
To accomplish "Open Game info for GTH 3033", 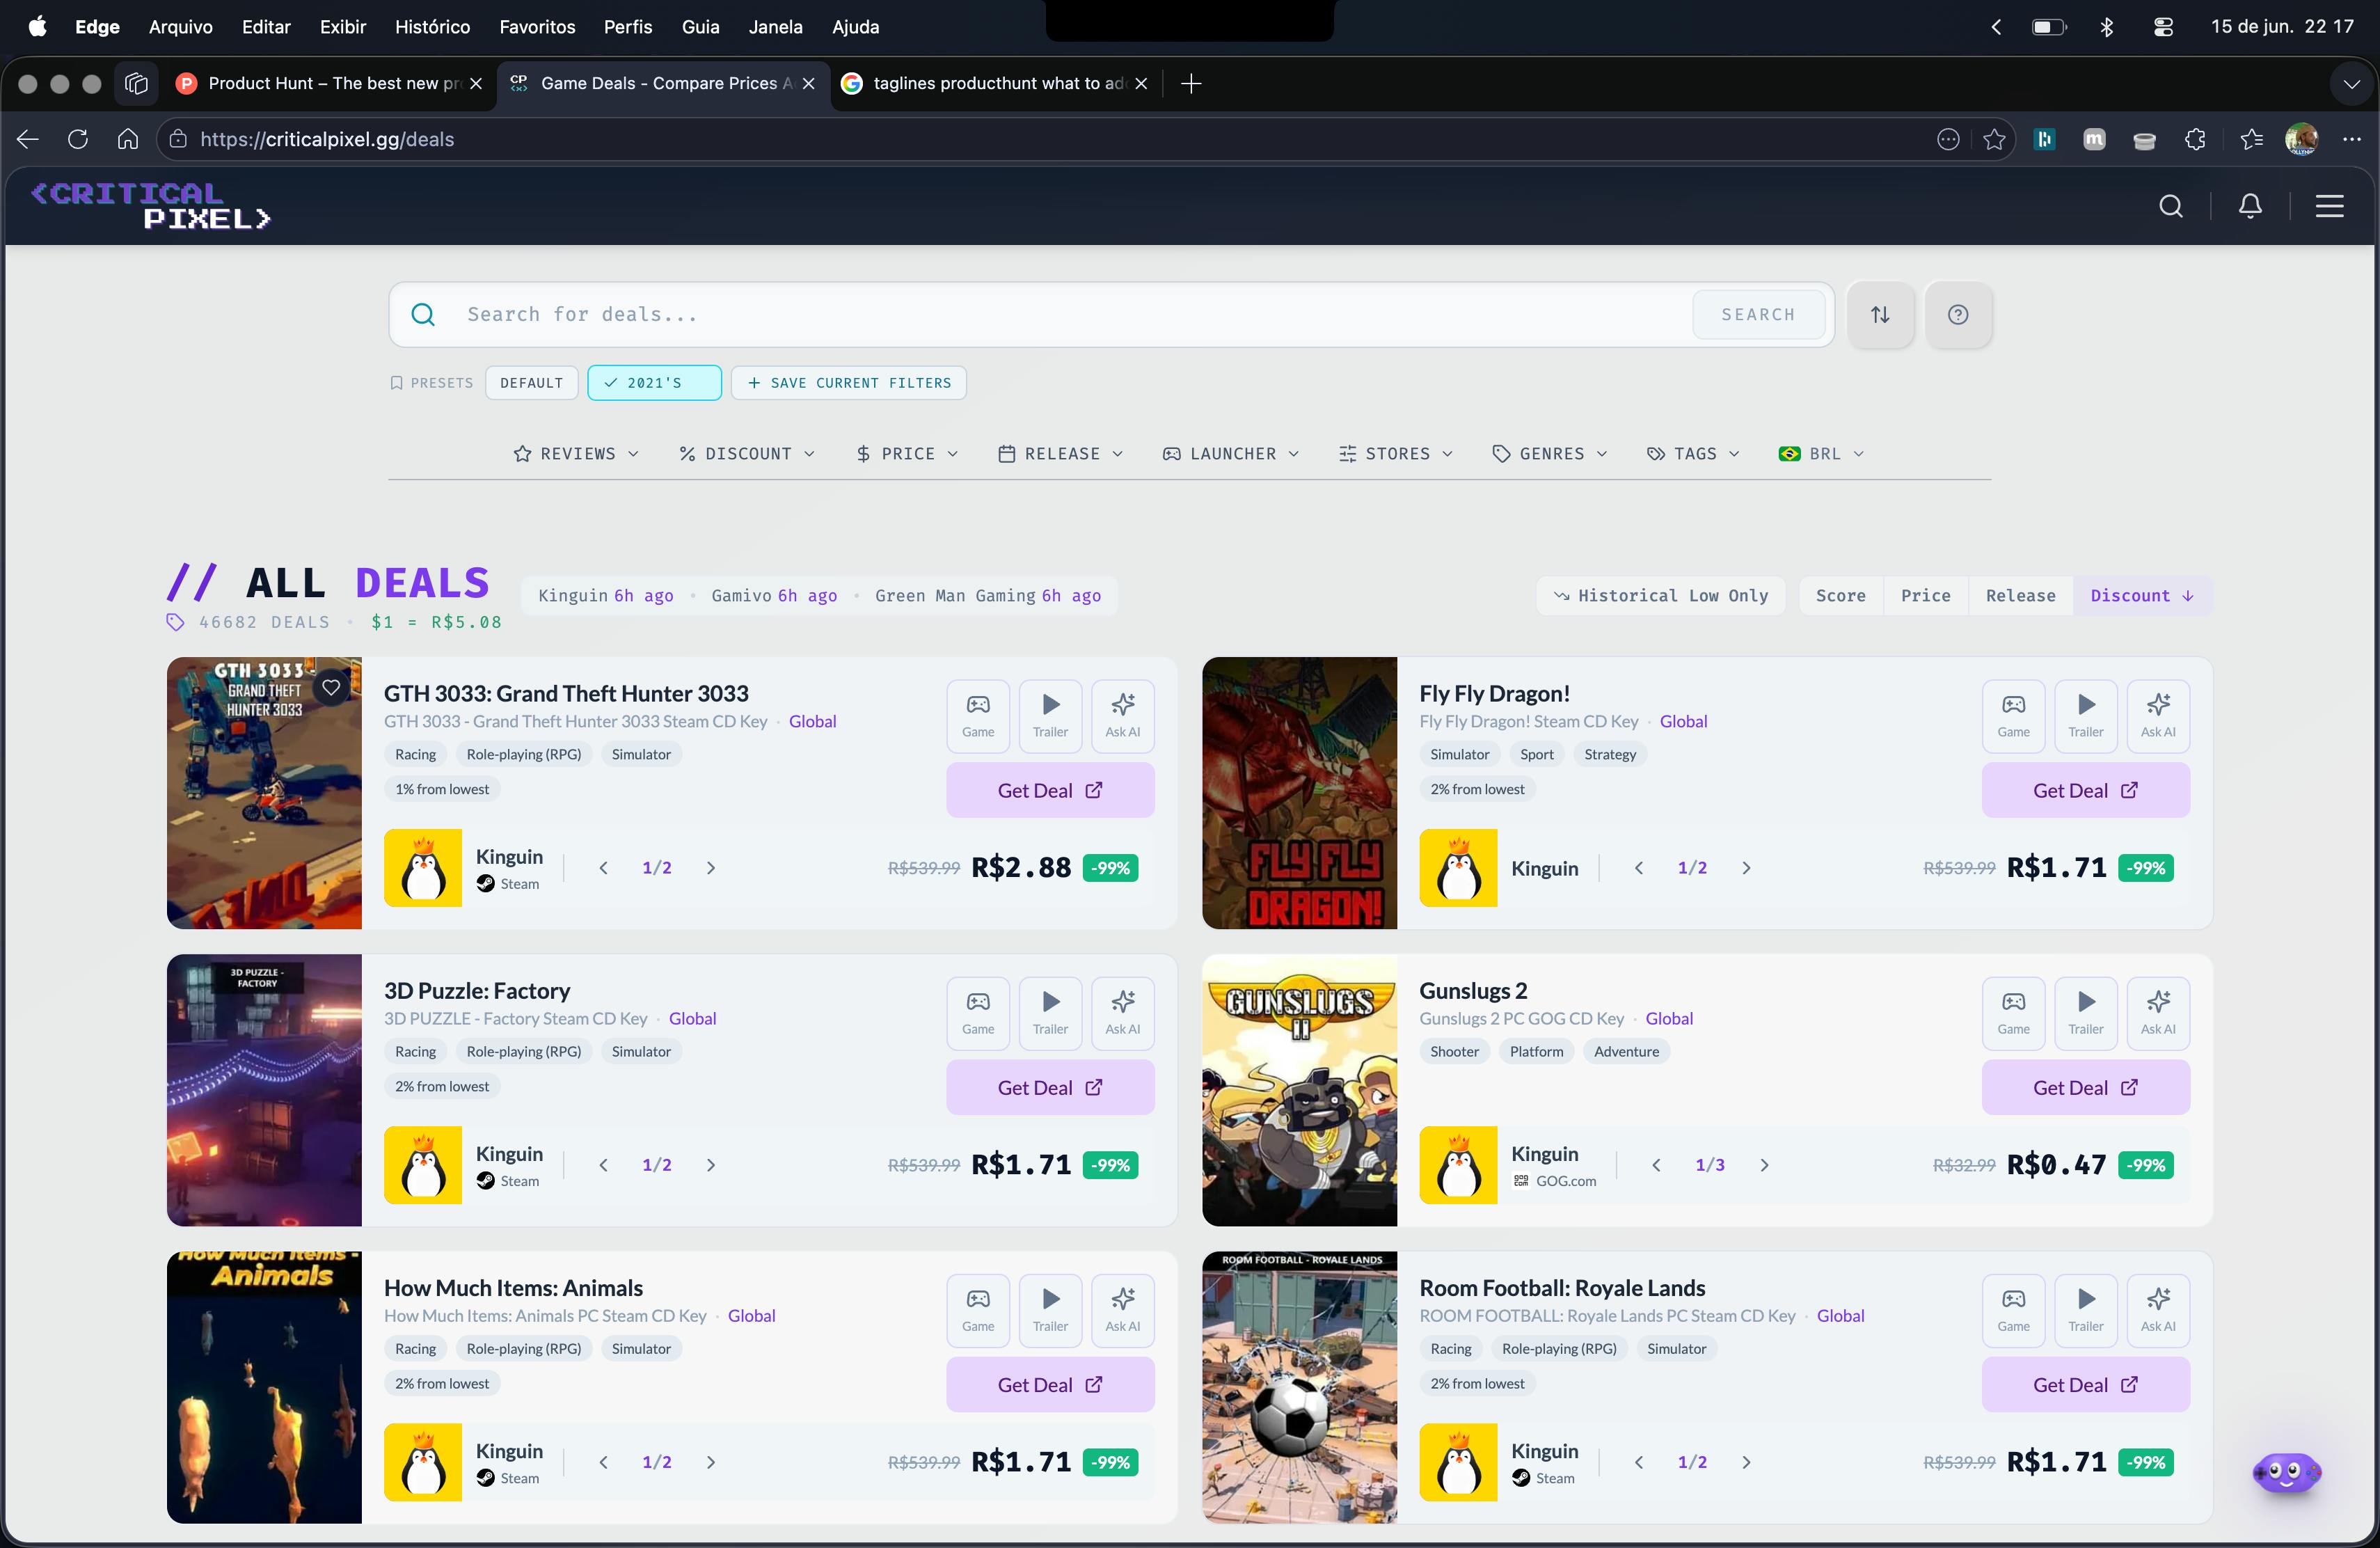I will (978, 716).
